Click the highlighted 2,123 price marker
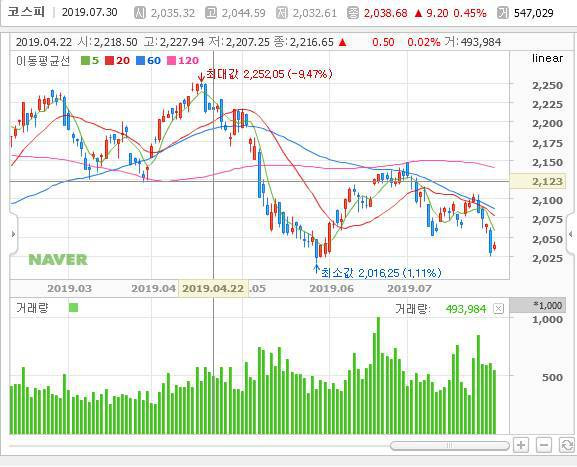The image size is (577, 467). (x=538, y=181)
